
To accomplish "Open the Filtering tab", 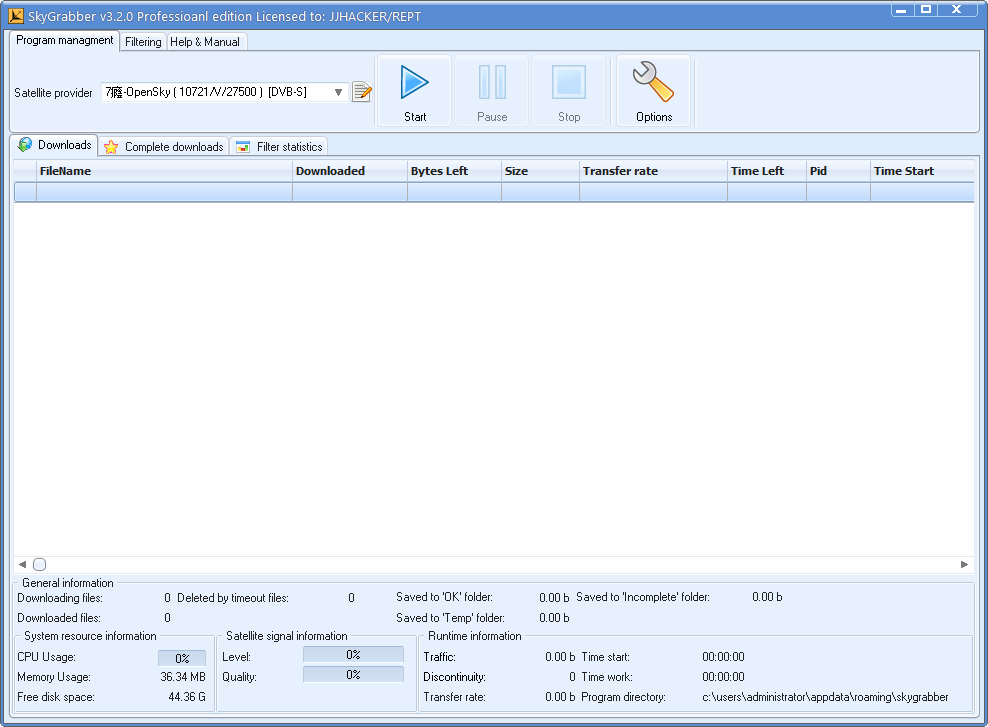I will click(143, 42).
